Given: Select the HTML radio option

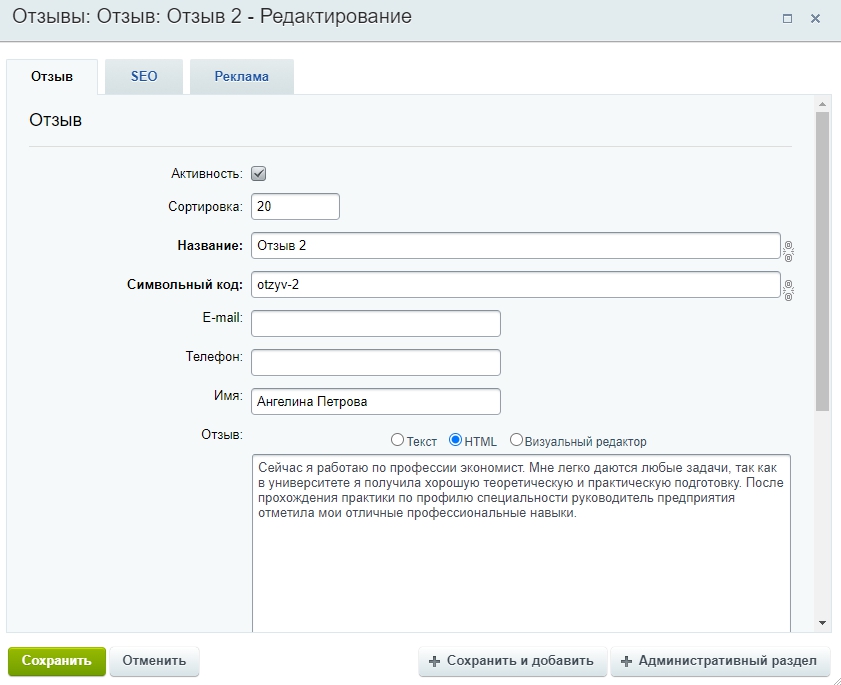Looking at the screenshot, I should click(455, 440).
